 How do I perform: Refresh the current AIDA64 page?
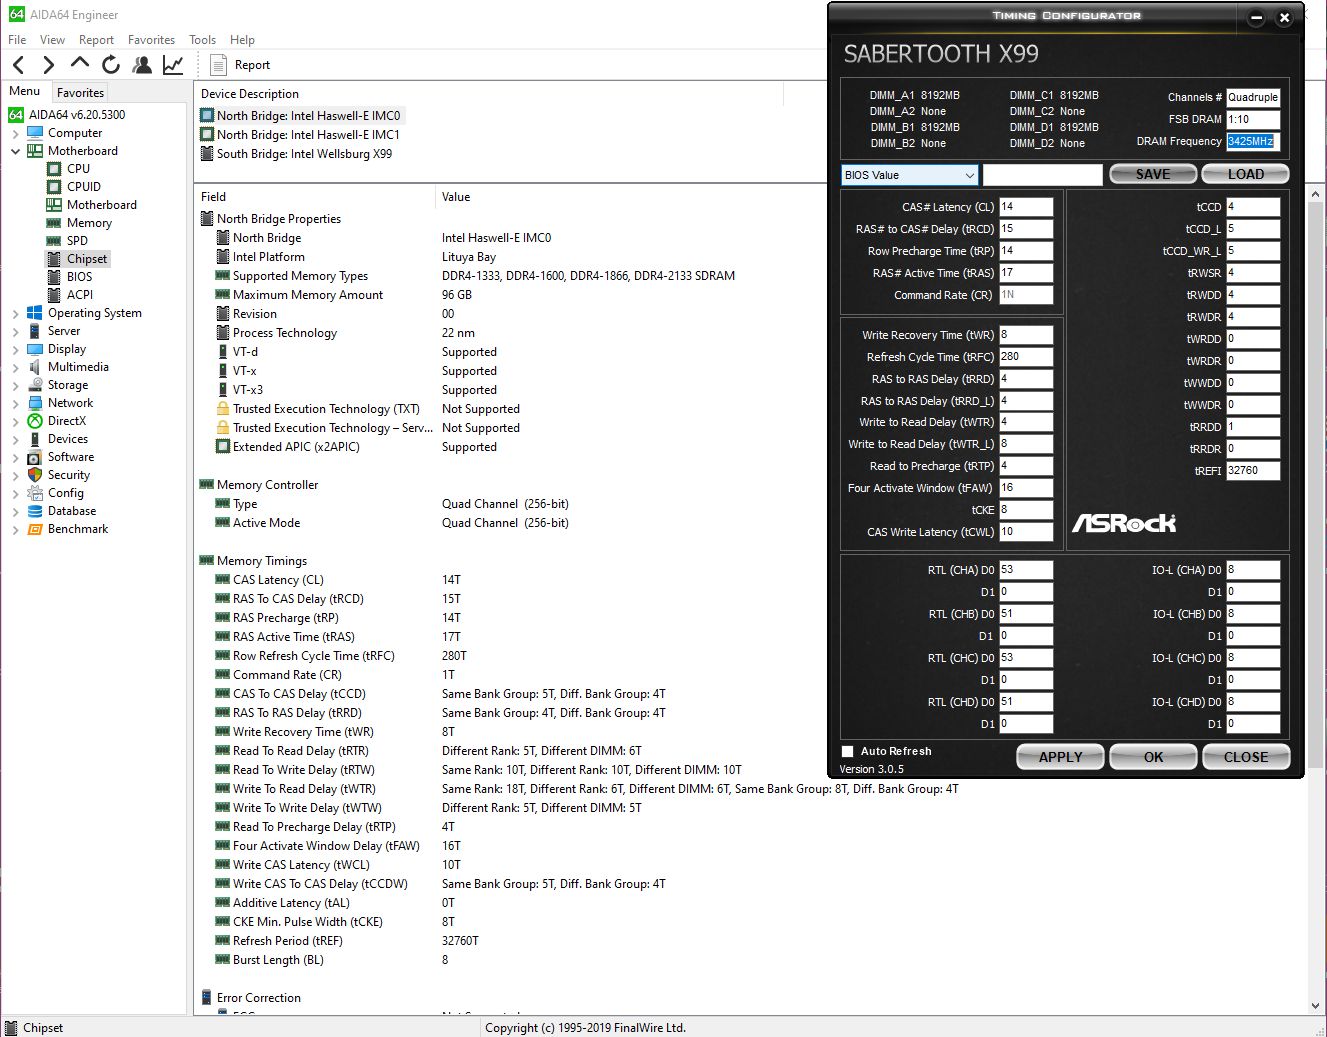click(111, 65)
